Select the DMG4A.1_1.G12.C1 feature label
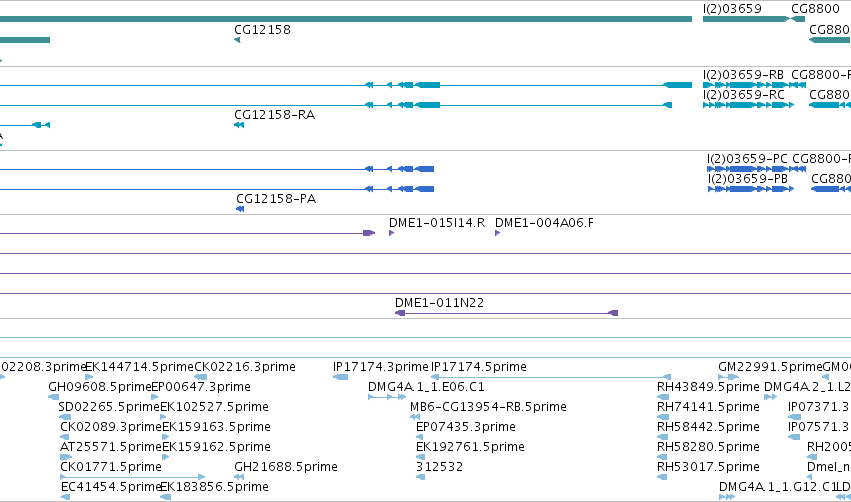This screenshot has width=851, height=502. pyautogui.click(x=777, y=487)
